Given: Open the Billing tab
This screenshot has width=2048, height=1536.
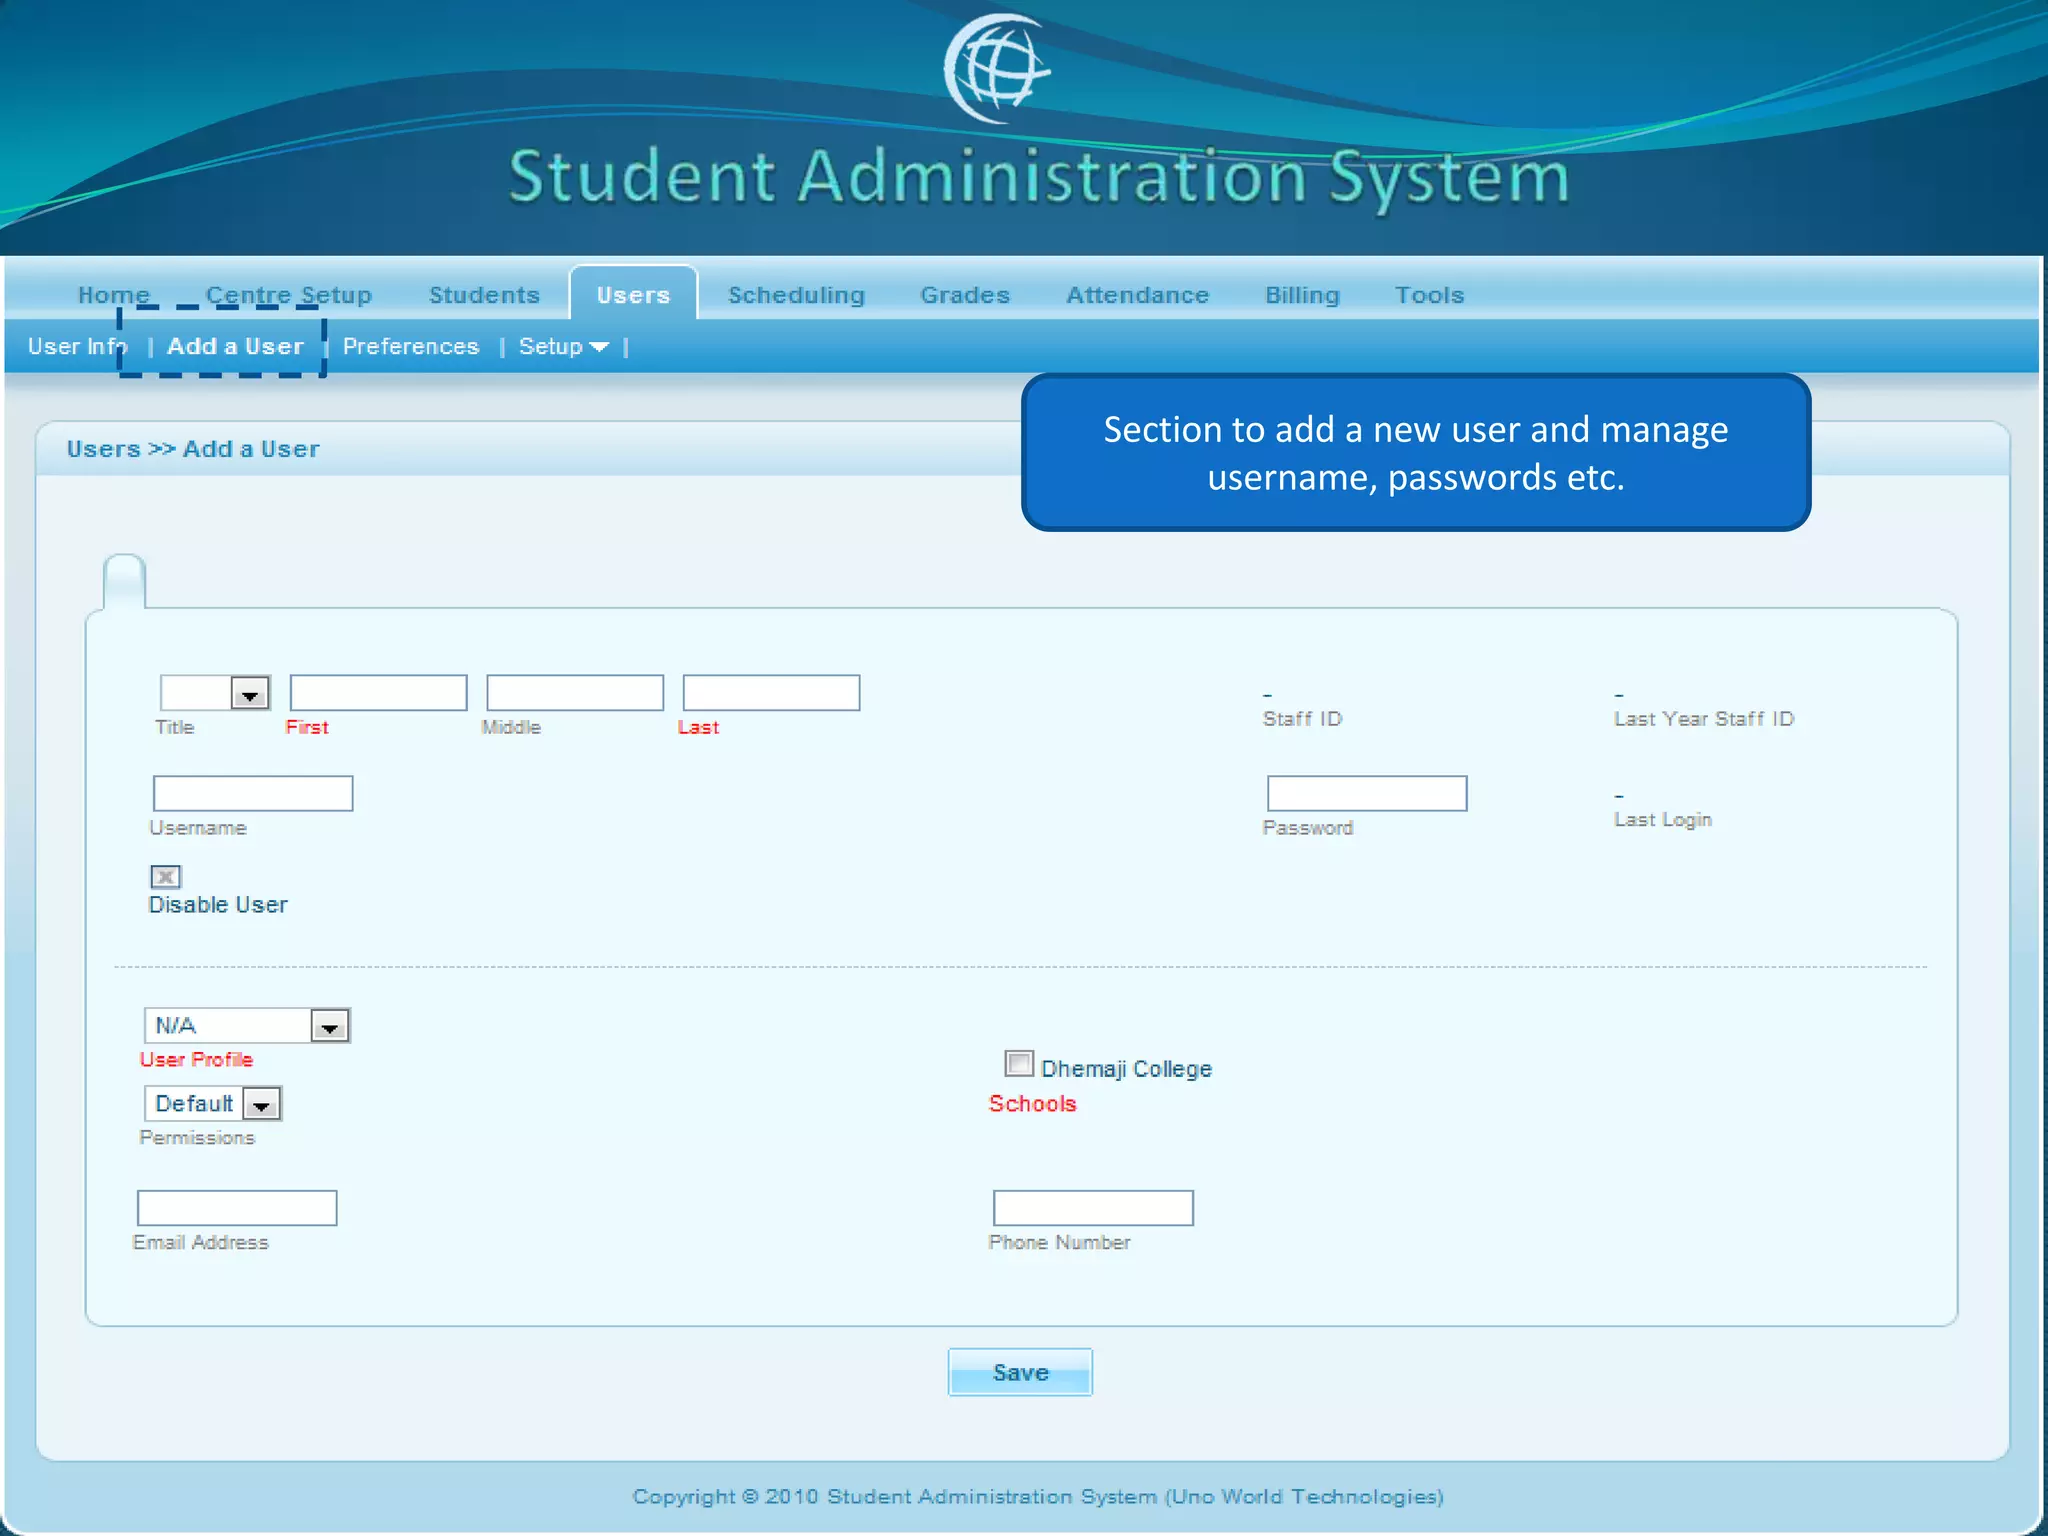Looking at the screenshot, I should [x=1302, y=295].
